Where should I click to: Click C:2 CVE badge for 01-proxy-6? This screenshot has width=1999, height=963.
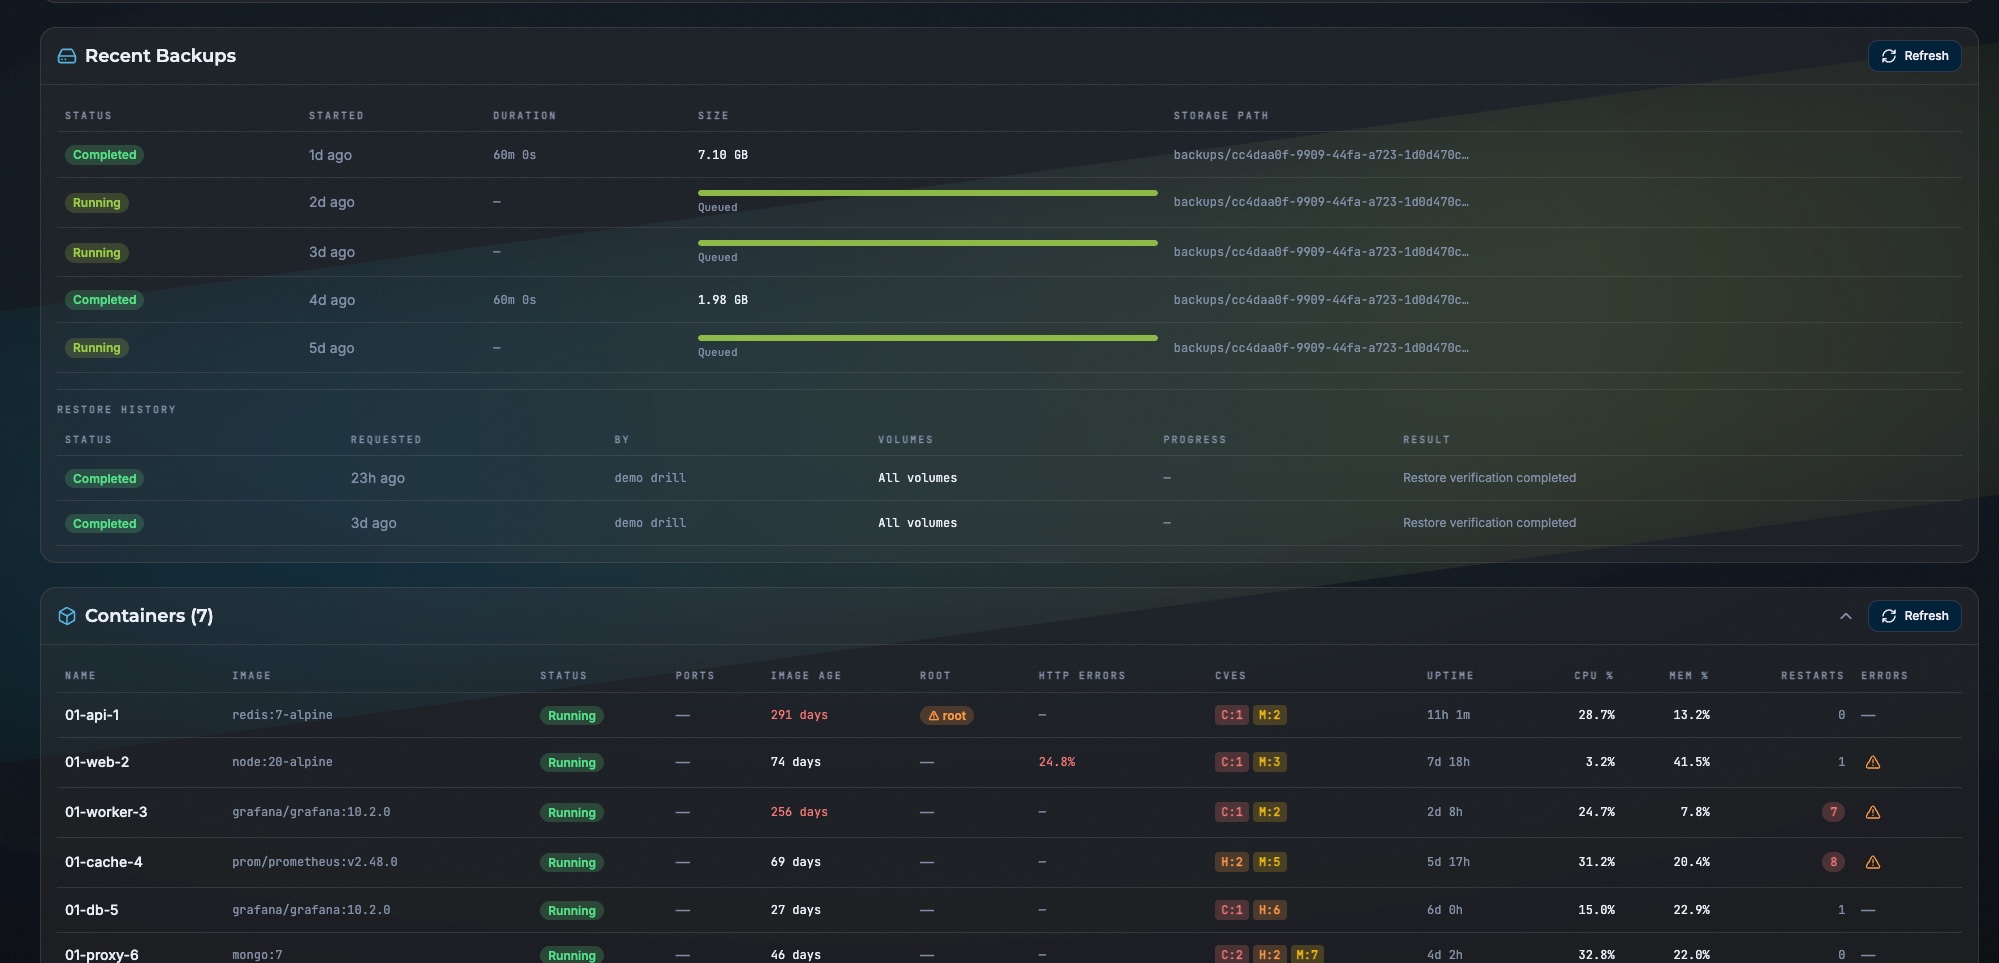pos(1231,955)
